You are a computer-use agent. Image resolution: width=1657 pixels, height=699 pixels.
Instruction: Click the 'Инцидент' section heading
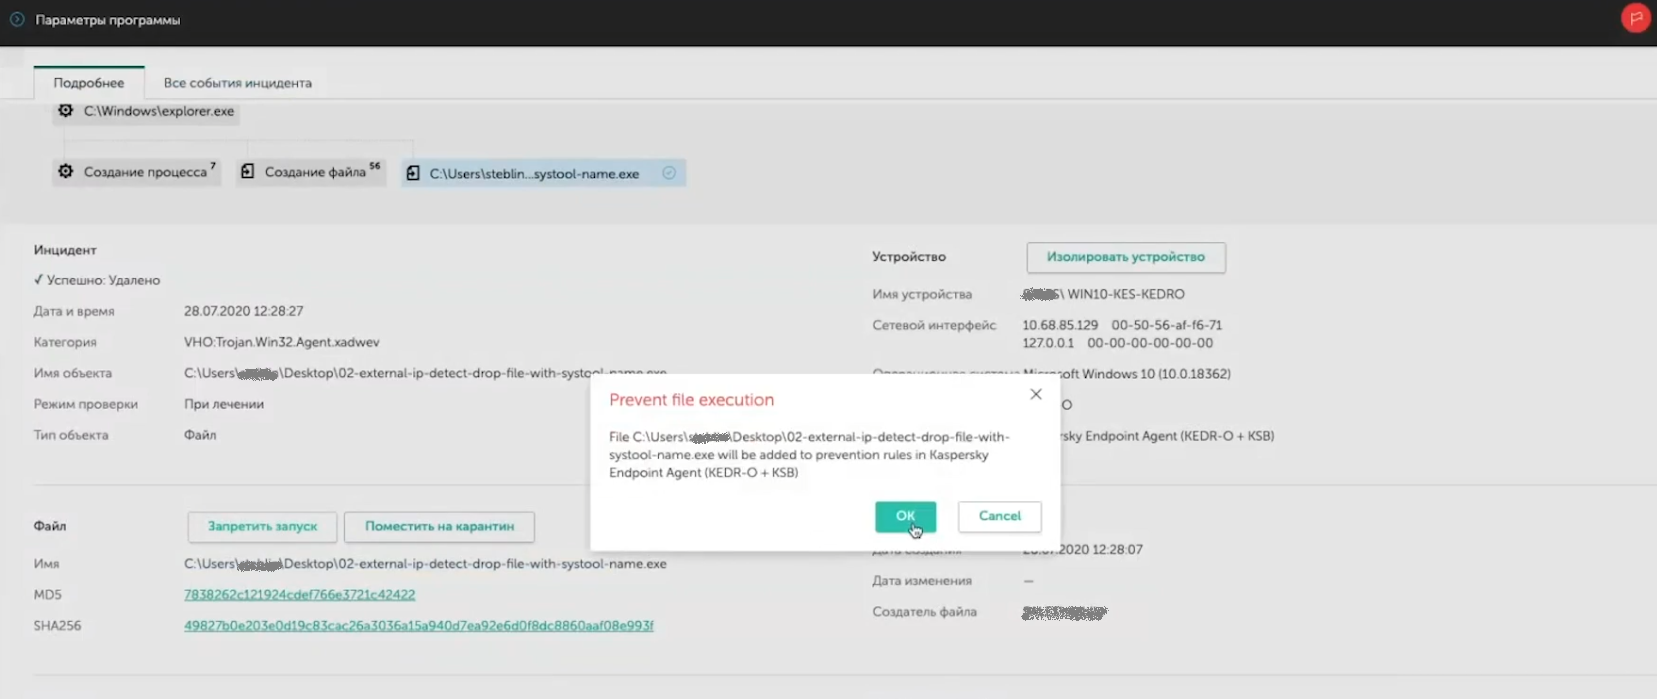[65, 250]
